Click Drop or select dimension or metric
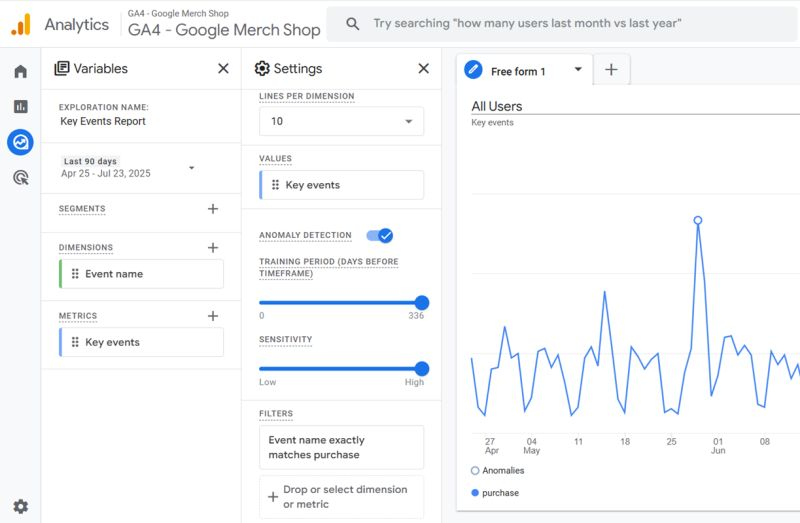The height and width of the screenshot is (523, 800). click(x=341, y=497)
